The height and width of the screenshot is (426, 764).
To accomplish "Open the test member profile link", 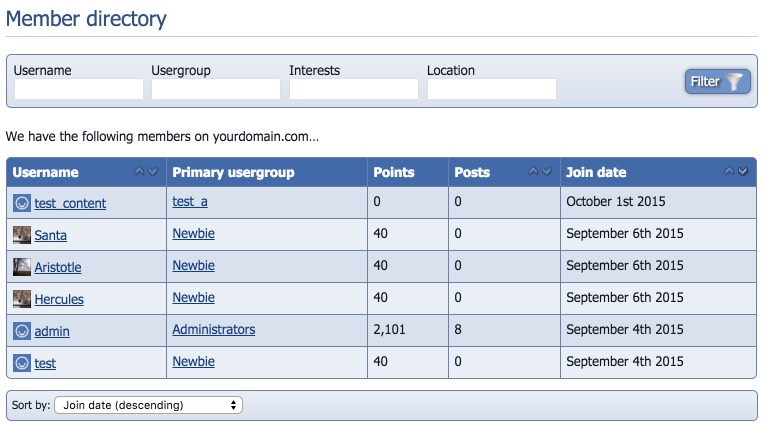I will click(45, 363).
